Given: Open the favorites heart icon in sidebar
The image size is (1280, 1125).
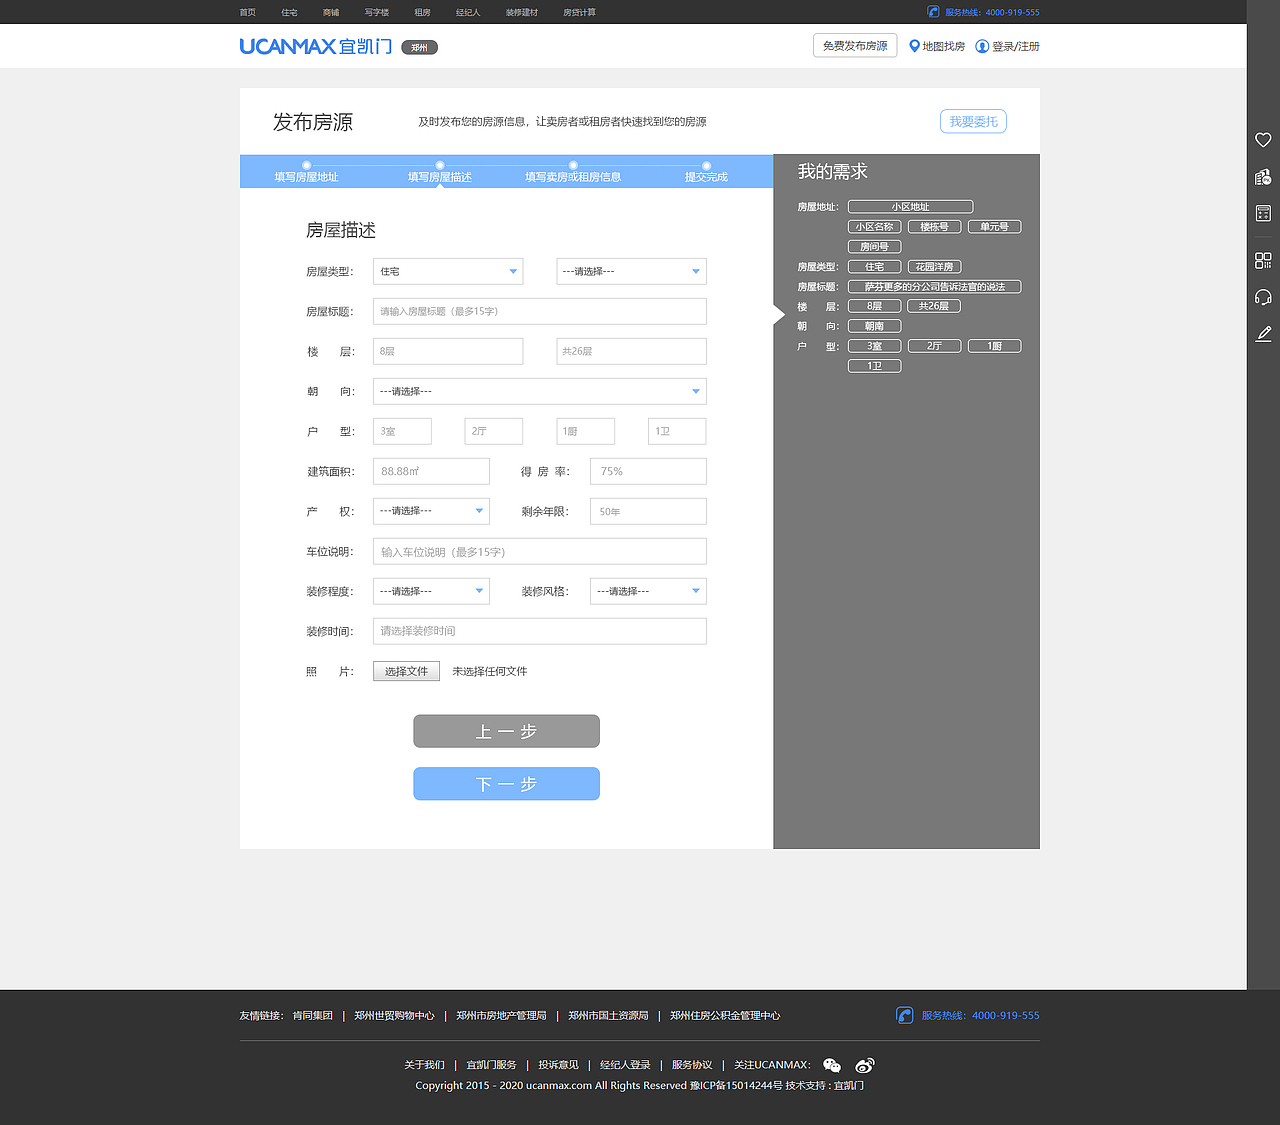Looking at the screenshot, I should click(1263, 140).
